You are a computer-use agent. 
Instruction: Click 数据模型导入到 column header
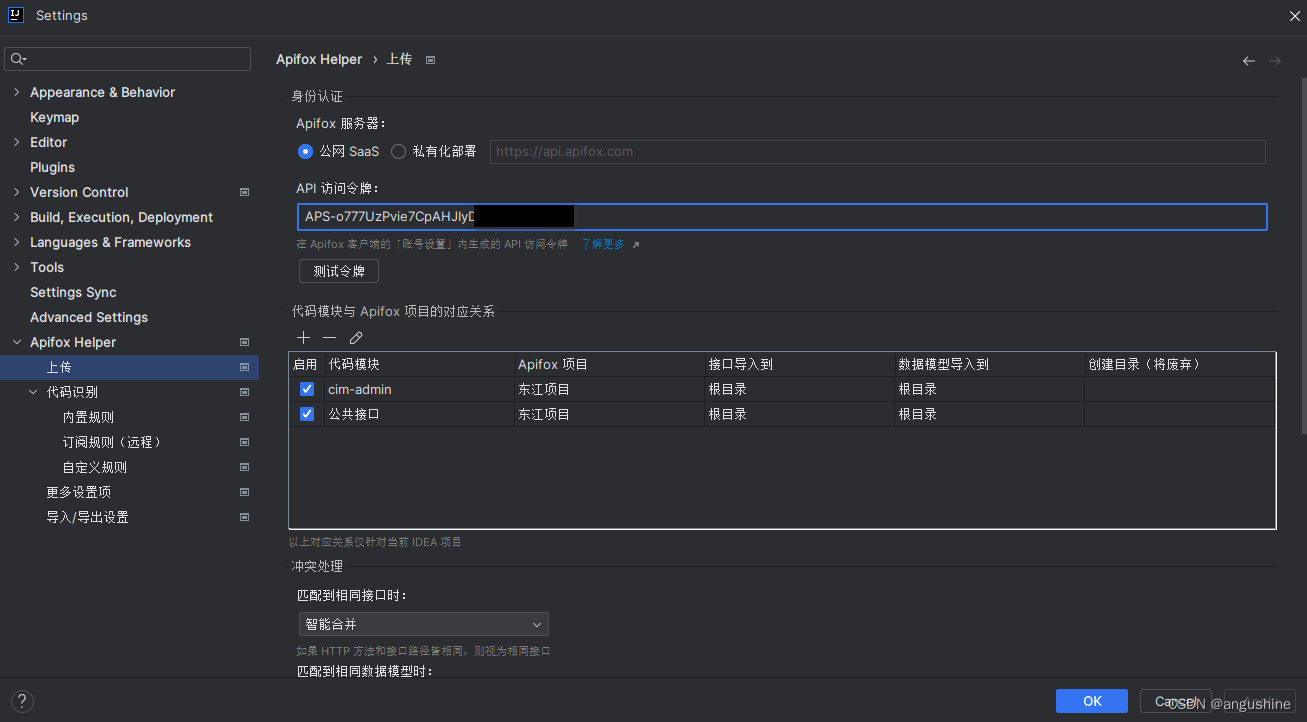pyautogui.click(x=988, y=364)
